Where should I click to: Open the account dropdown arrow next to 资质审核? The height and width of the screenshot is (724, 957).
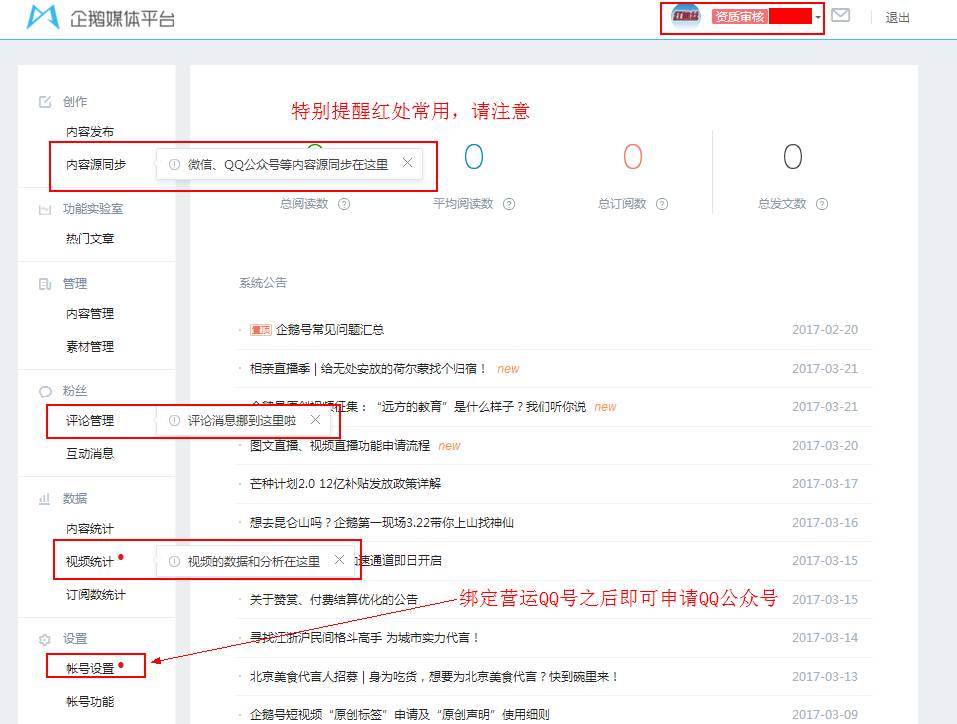[817, 17]
